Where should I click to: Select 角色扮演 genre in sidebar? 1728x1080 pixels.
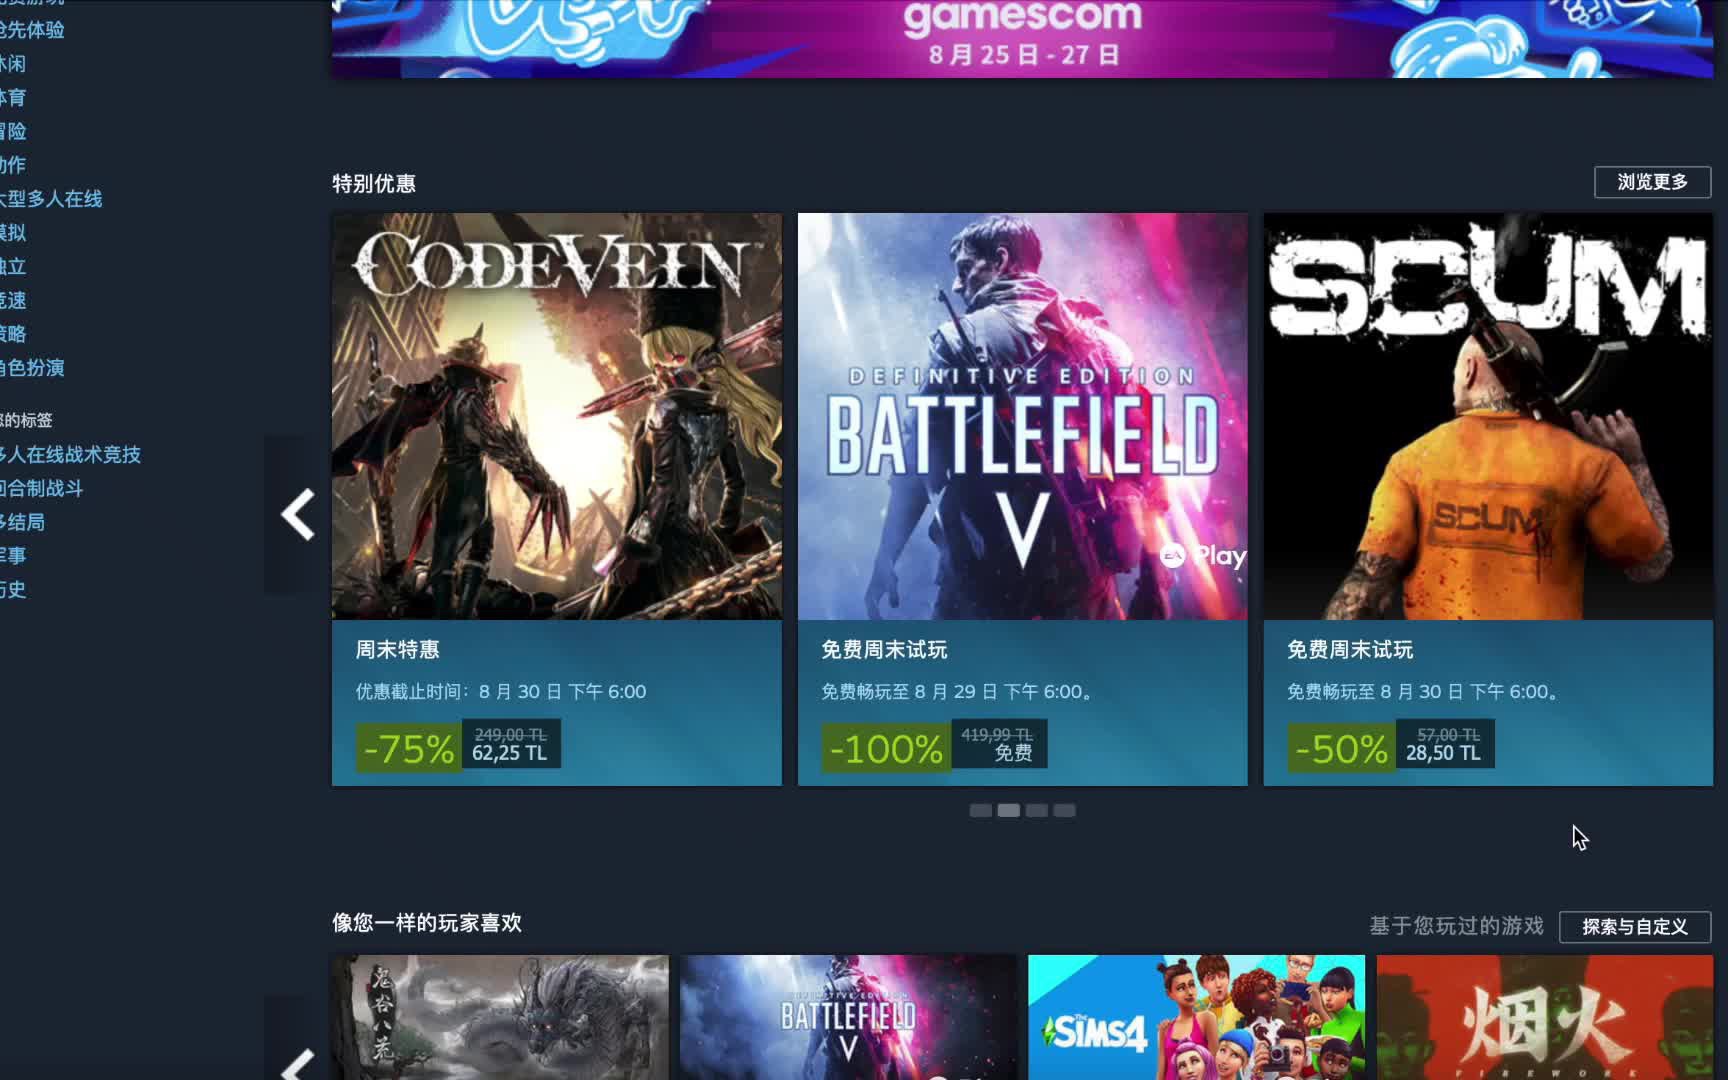point(32,368)
